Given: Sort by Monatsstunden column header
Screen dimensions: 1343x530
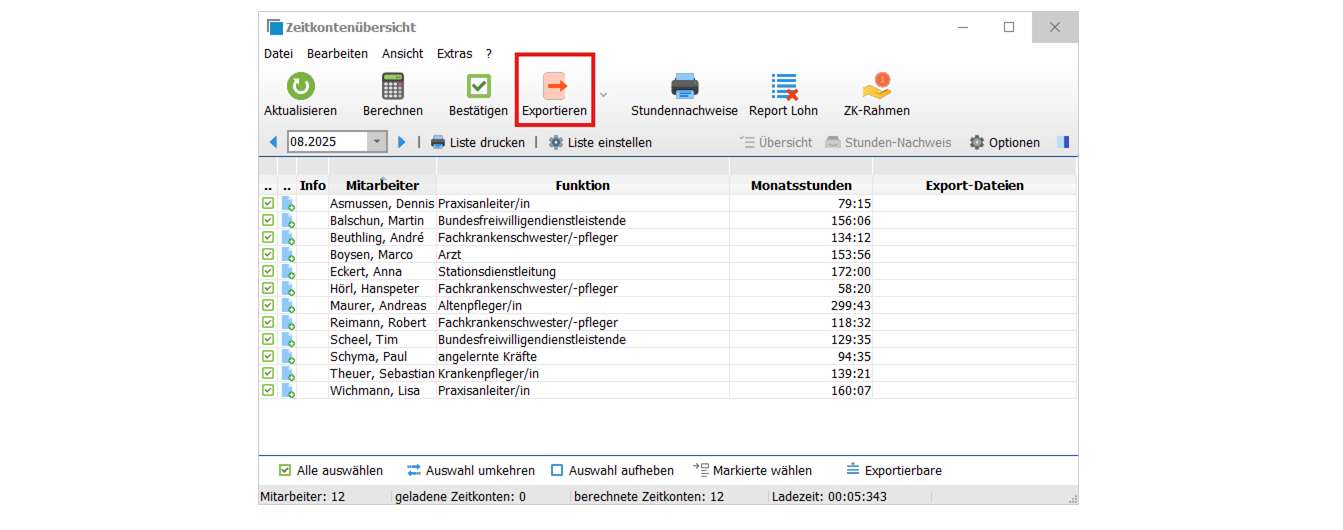Looking at the screenshot, I should pos(801,186).
